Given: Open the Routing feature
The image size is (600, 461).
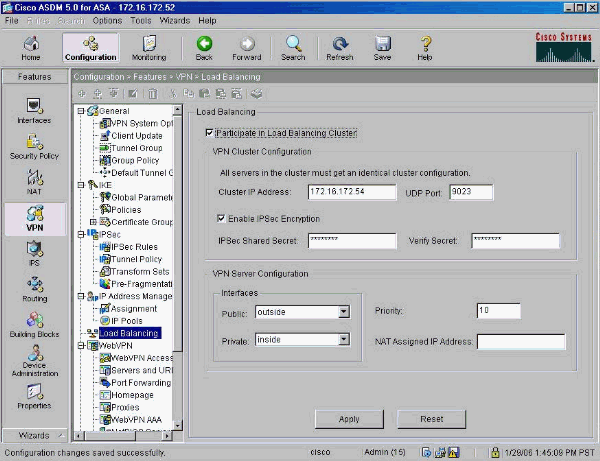Looking at the screenshot, I should pyautogui.click(x=34, y=289).
